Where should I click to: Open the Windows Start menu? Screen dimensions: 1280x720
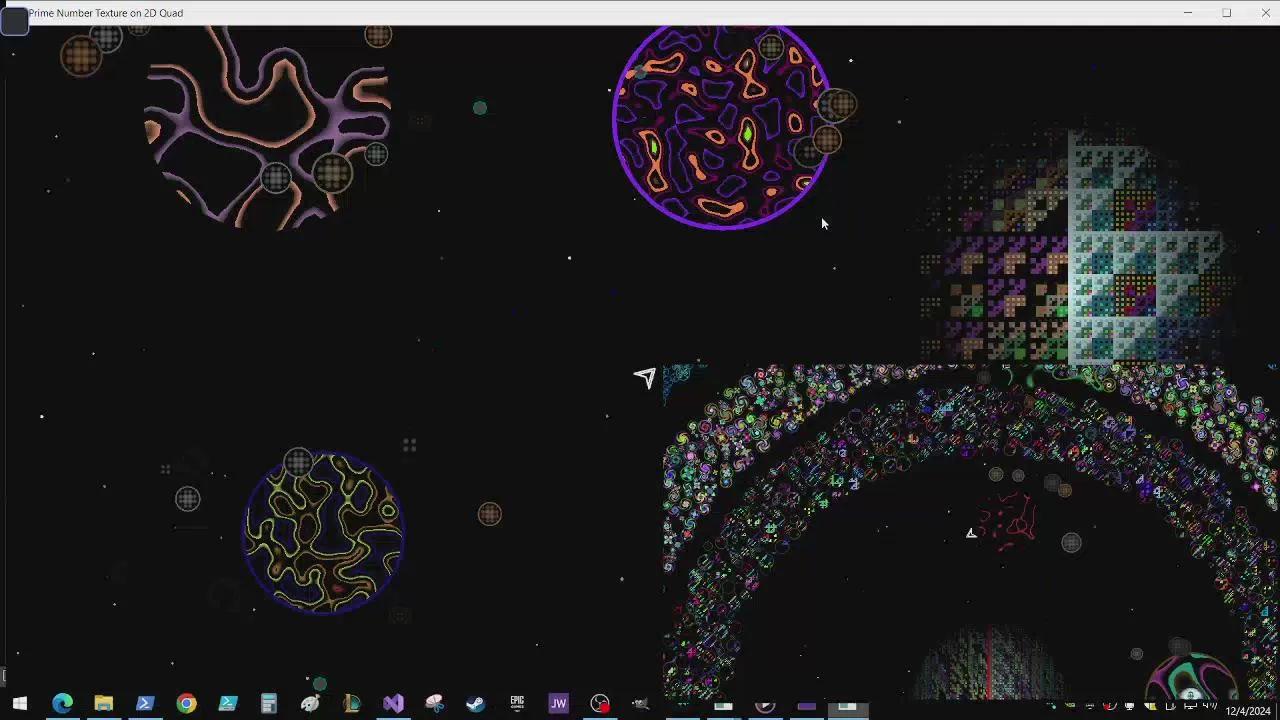pyautogui.click(x=20, y=703)
